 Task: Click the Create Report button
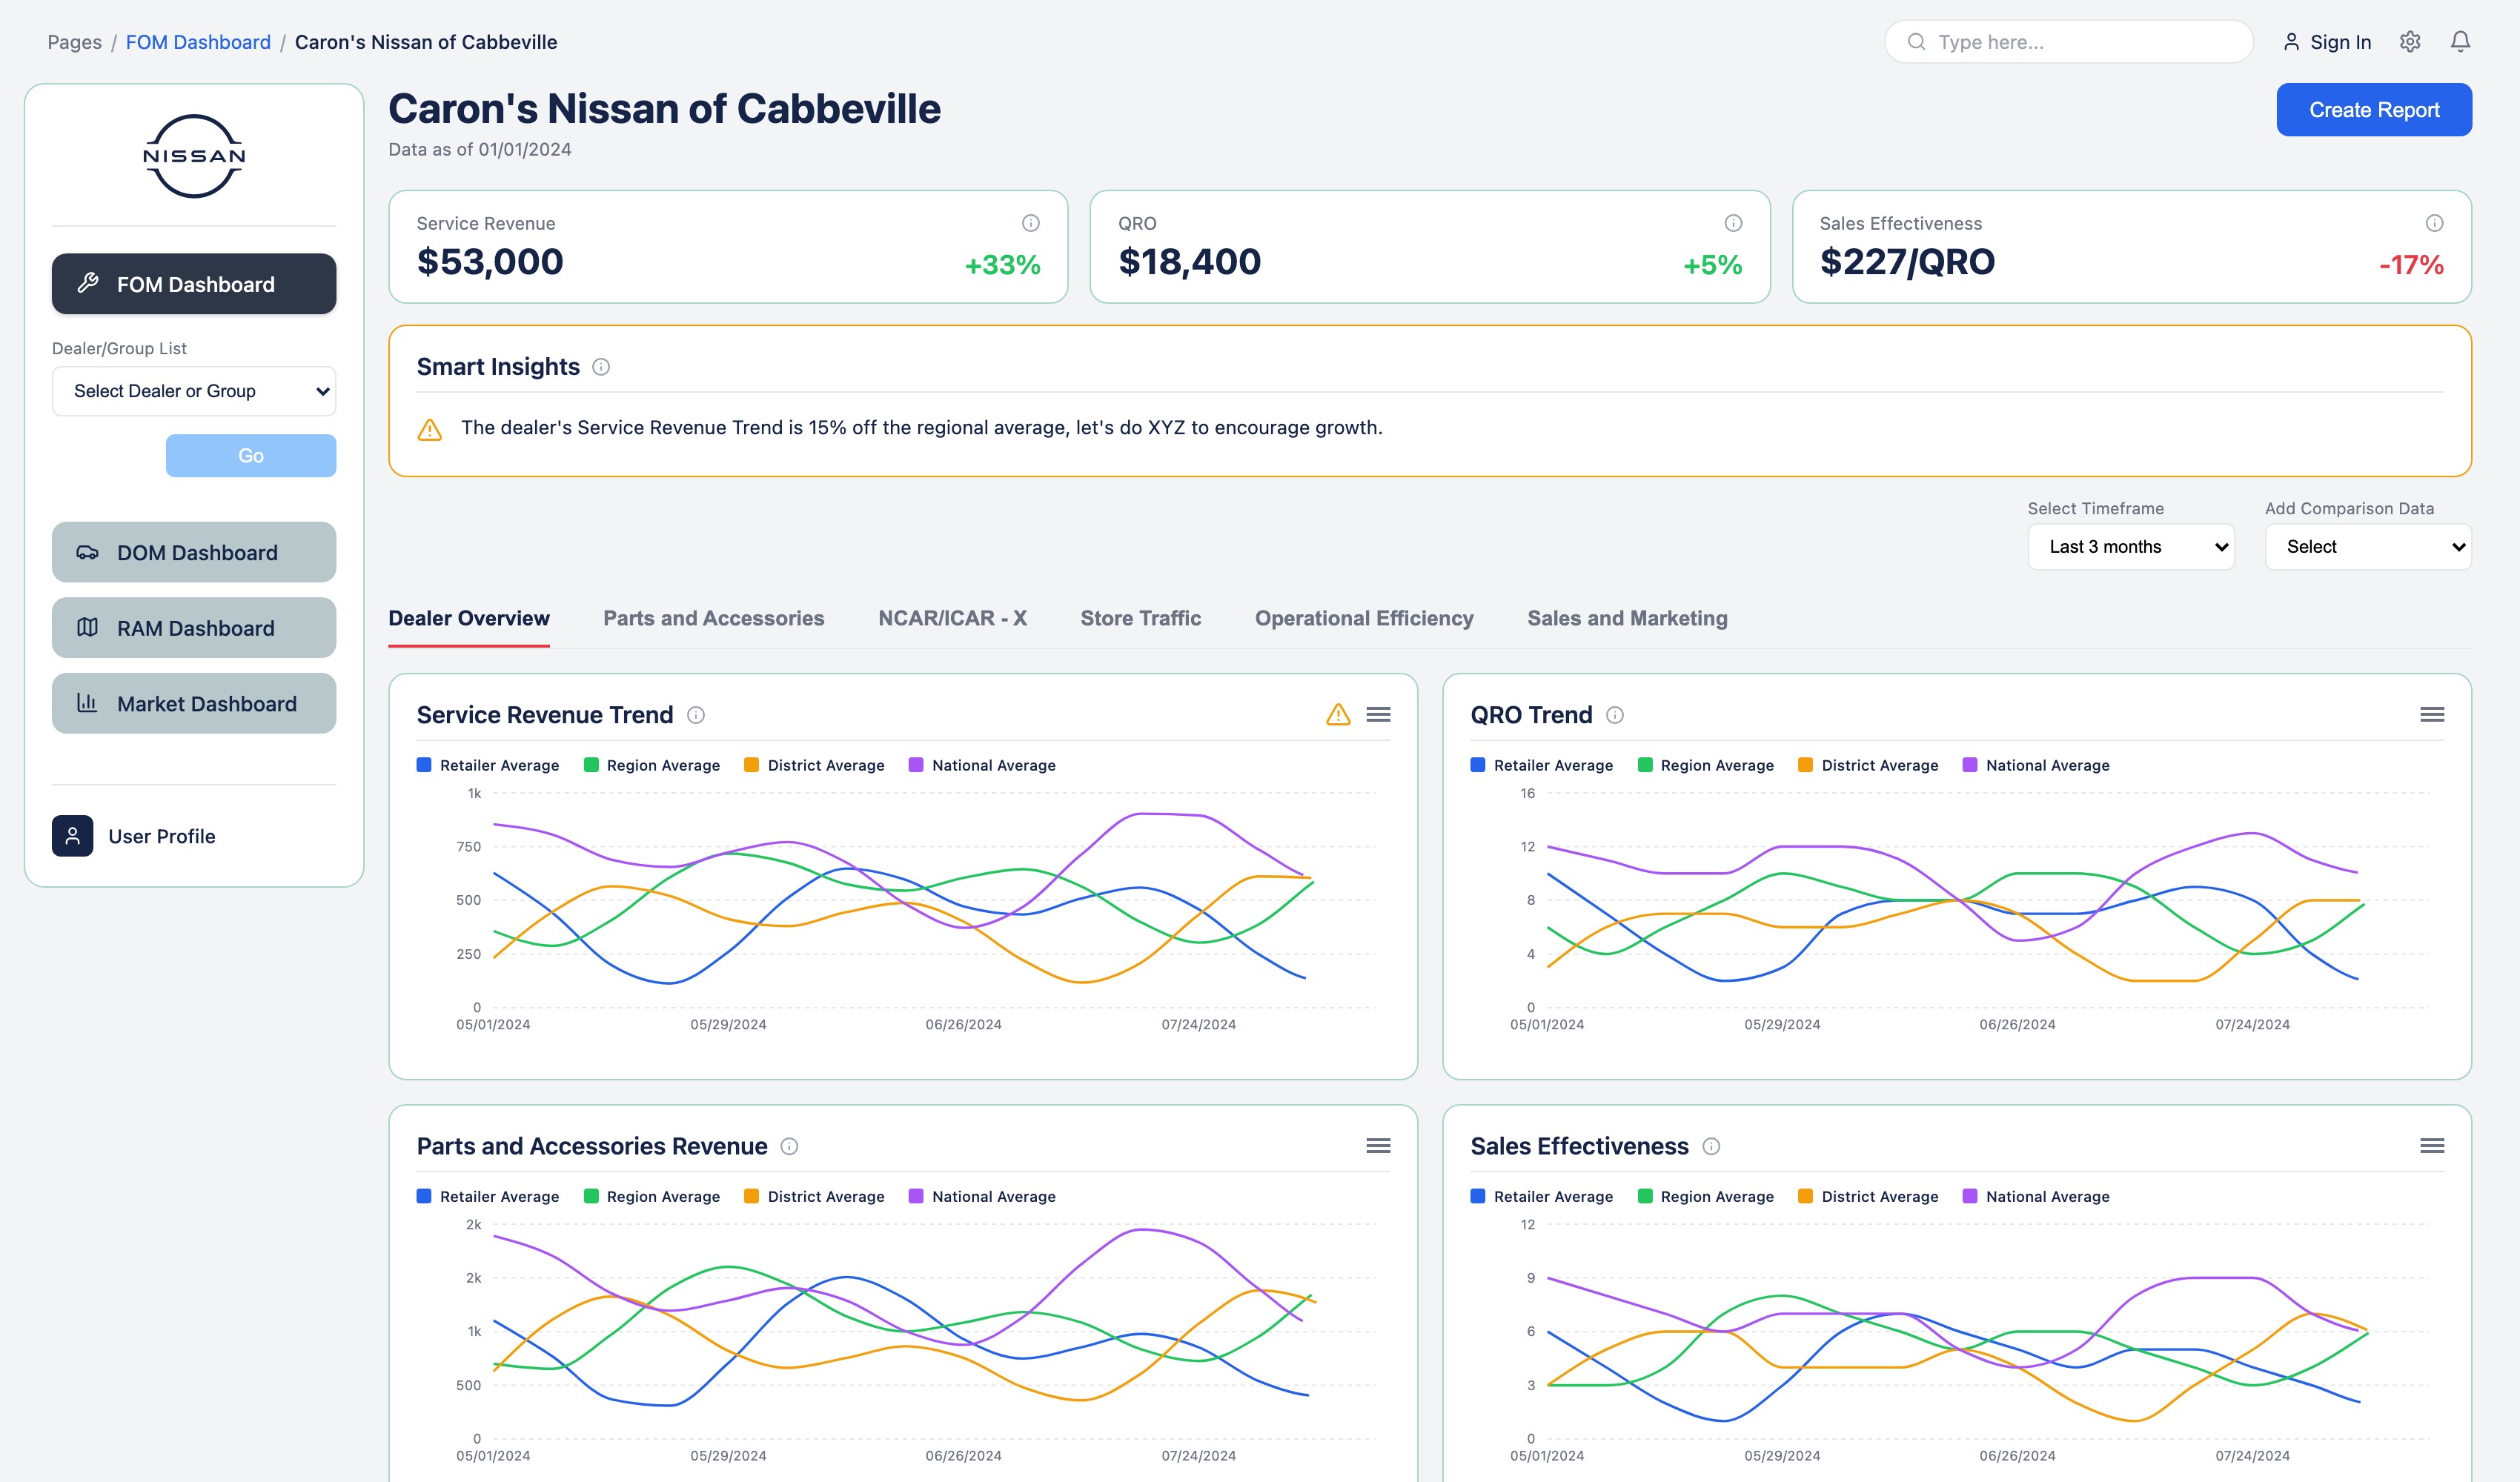coord(2374,110)
